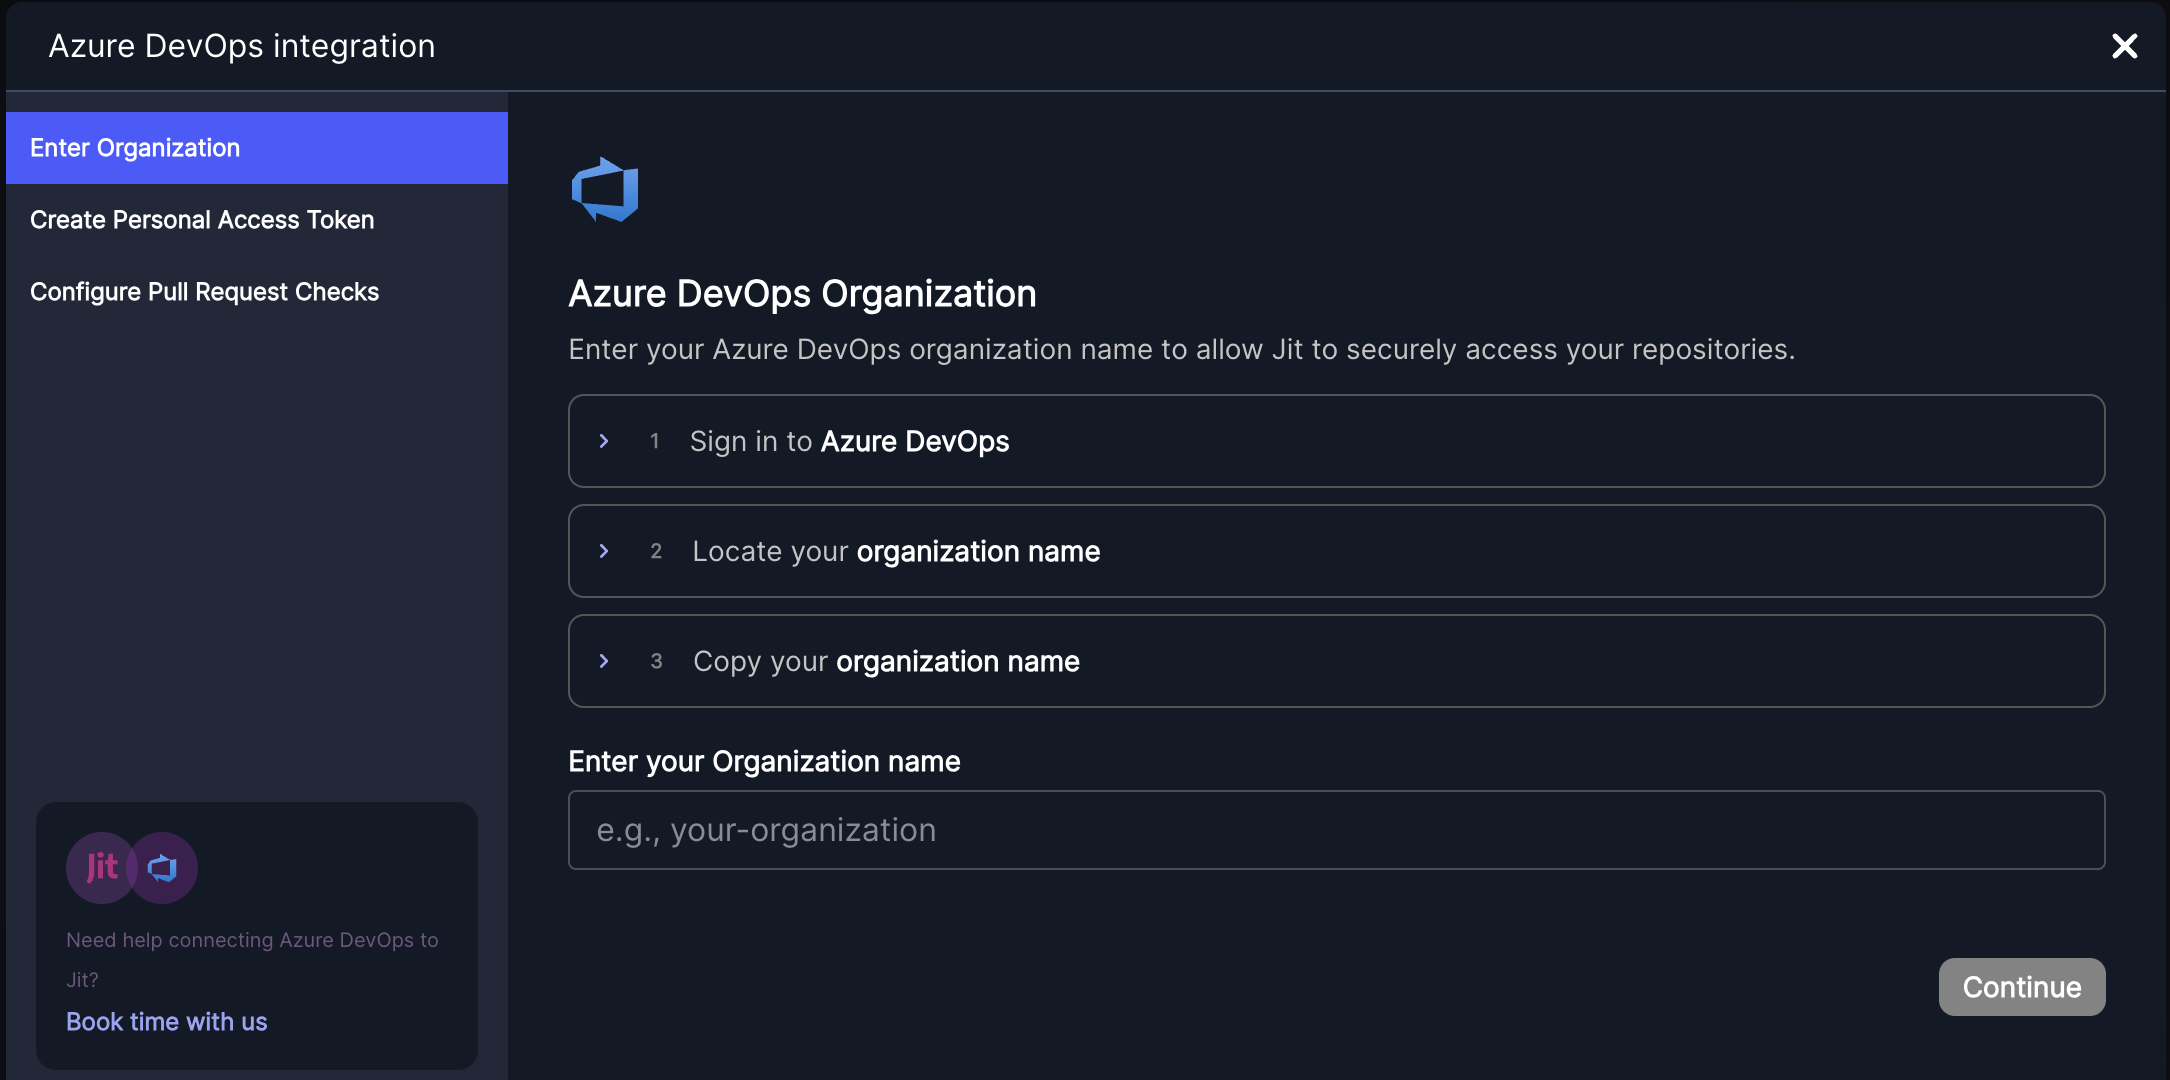Image resolution: width=2170 pixels, height=1080 pixels.
Task: Click the pink Jit logo circle
Action: point(101,867)
